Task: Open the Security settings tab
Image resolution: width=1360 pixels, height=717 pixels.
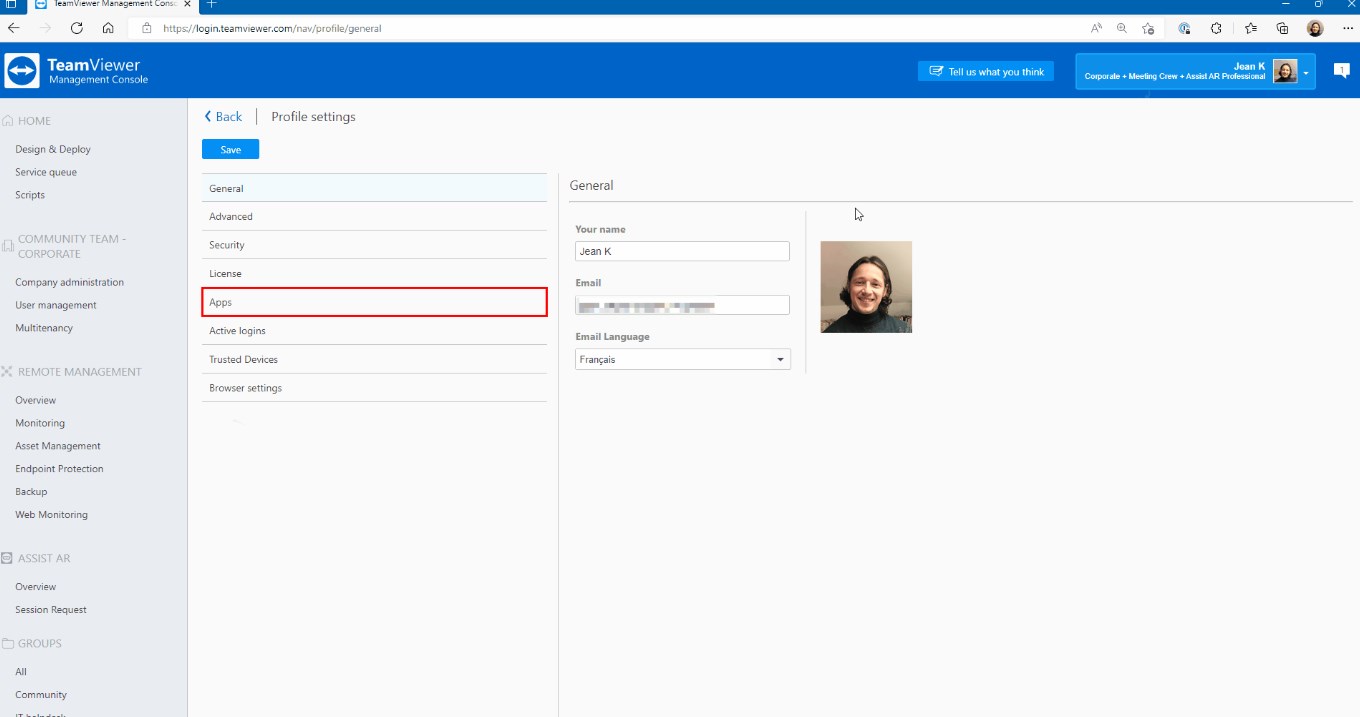Action: (374, 245)
